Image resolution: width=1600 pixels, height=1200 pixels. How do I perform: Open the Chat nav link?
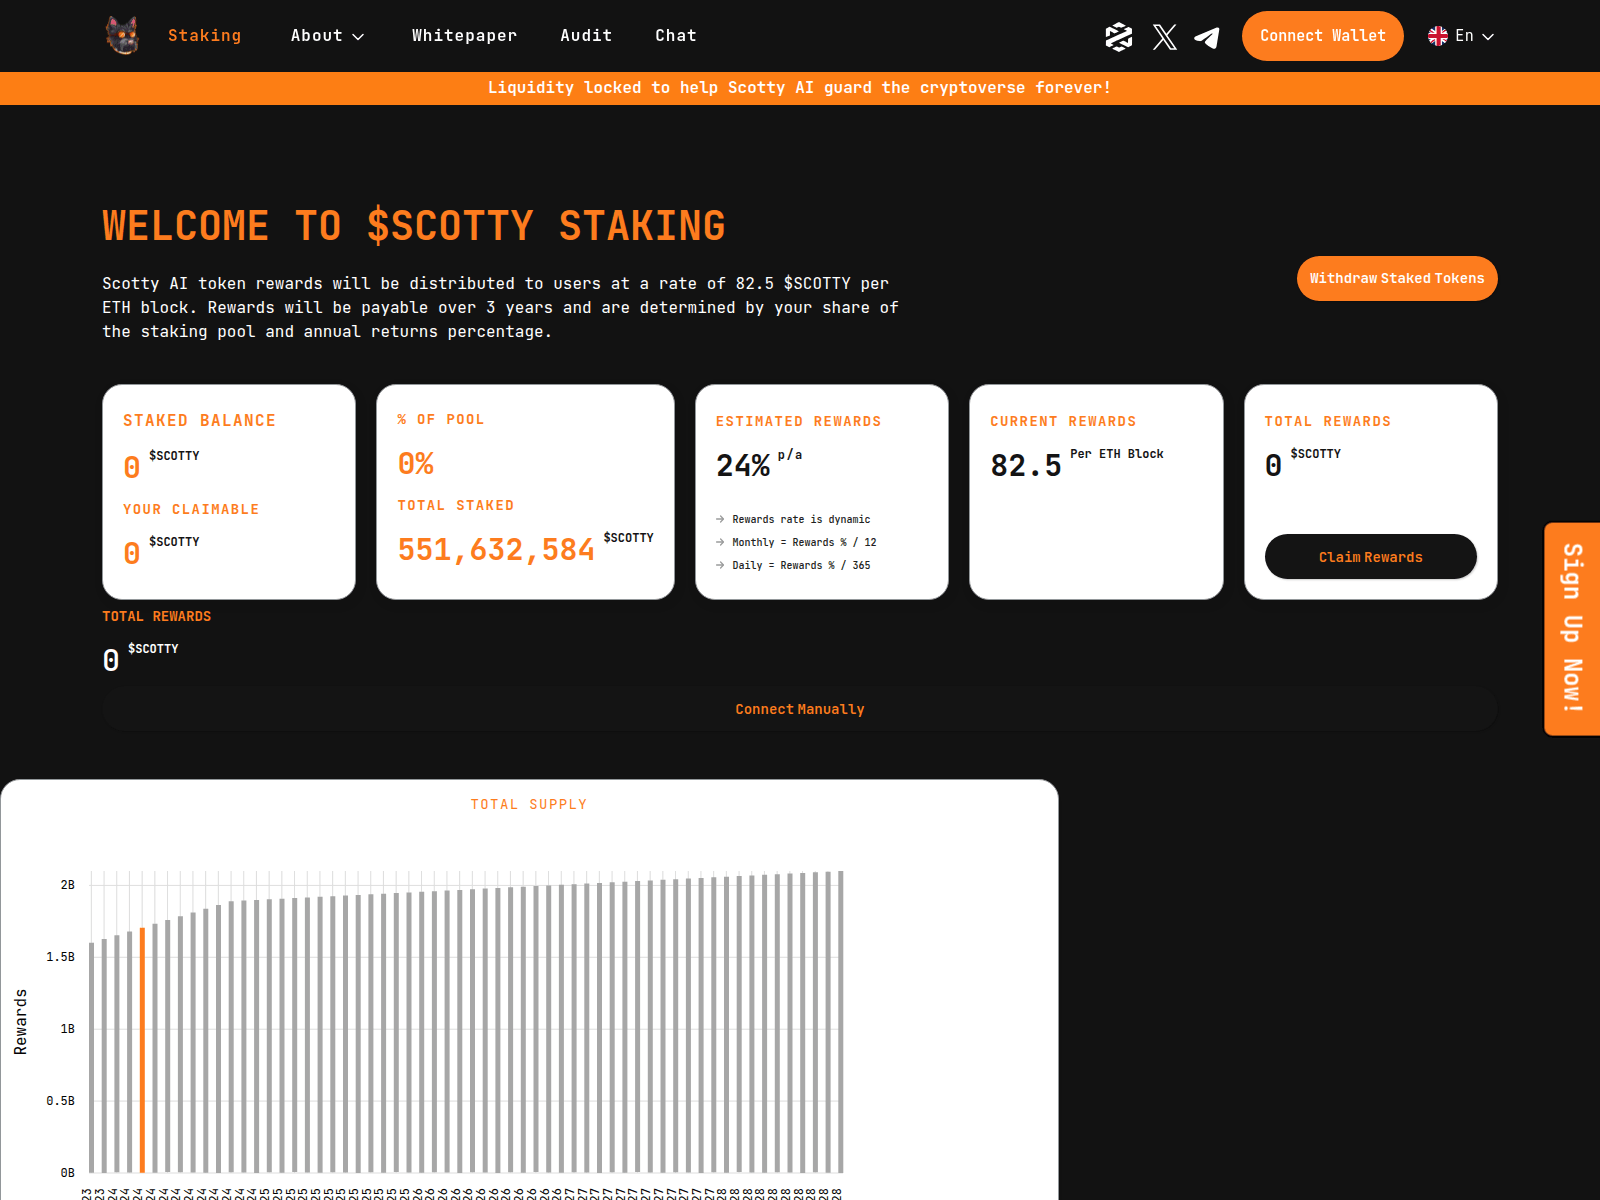[x=676, y=36]
